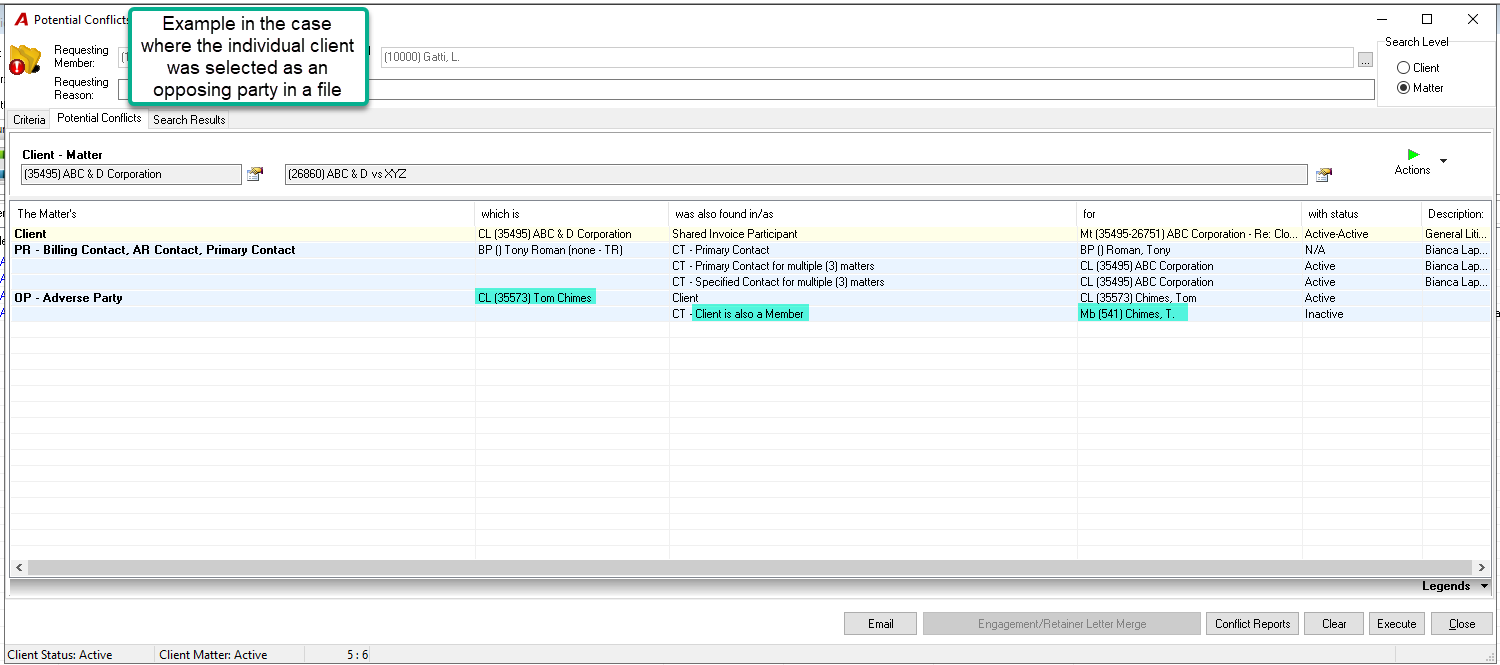The height and width of the screenshot is (665, 1500).
Task: Click "Client Status: Active" in the status bar
Action: click(x=60, y=655)
